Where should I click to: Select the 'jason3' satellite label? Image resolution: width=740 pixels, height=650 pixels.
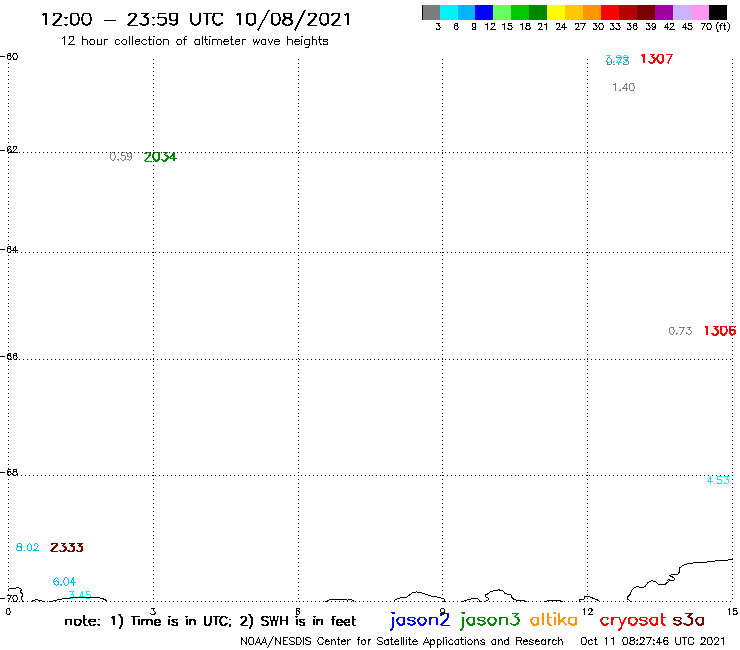(x=490, y=620)
